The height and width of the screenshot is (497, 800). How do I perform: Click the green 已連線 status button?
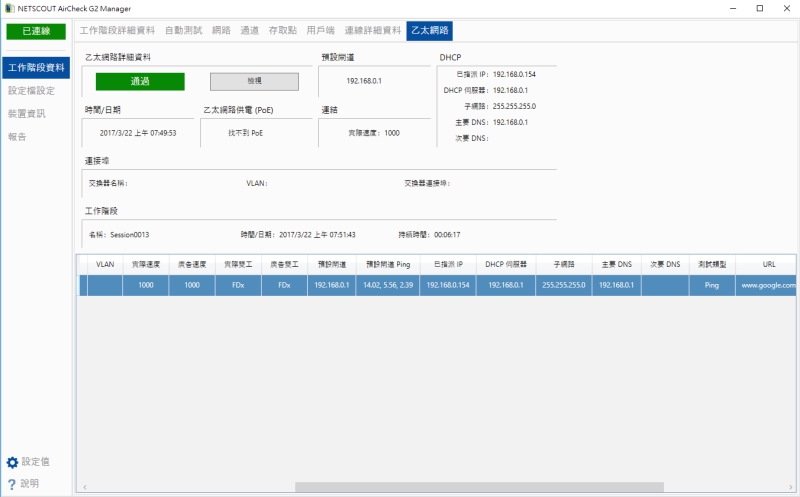click(36, 31)
